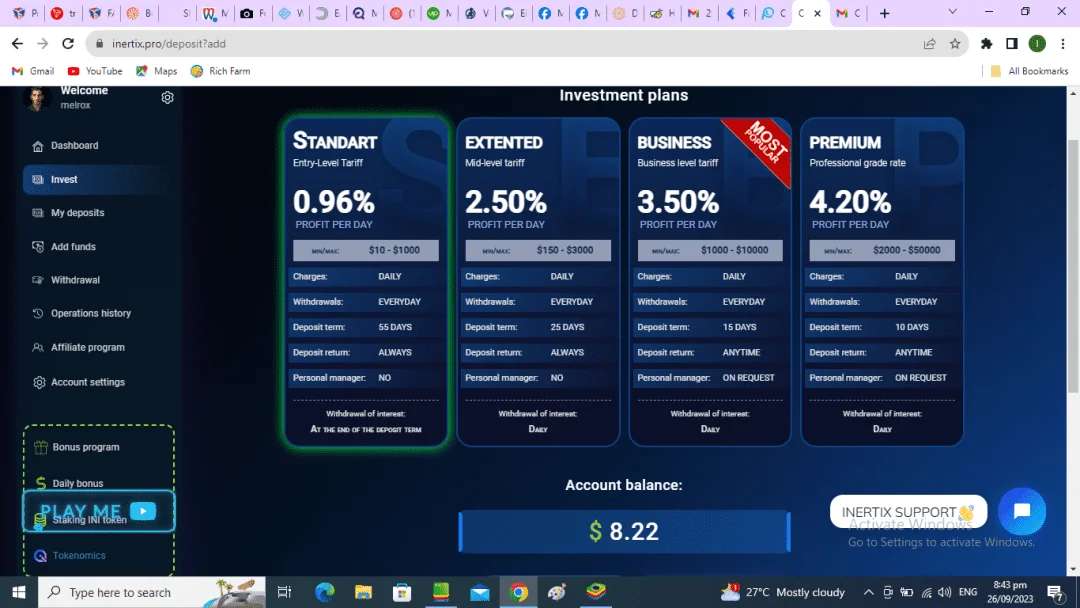Open the Withdrawal page
Screen dimensions: 1080x608
75,280
